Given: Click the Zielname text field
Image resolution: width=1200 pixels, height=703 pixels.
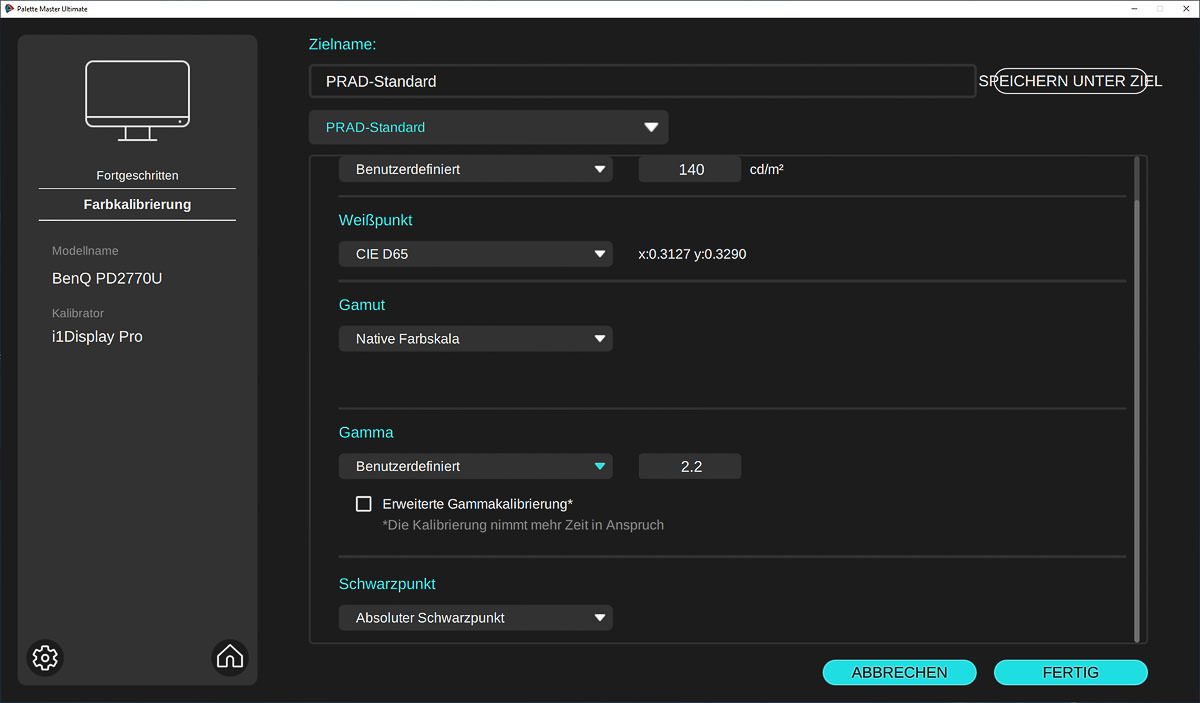Looking at the screenshot, I should point(642,81).
